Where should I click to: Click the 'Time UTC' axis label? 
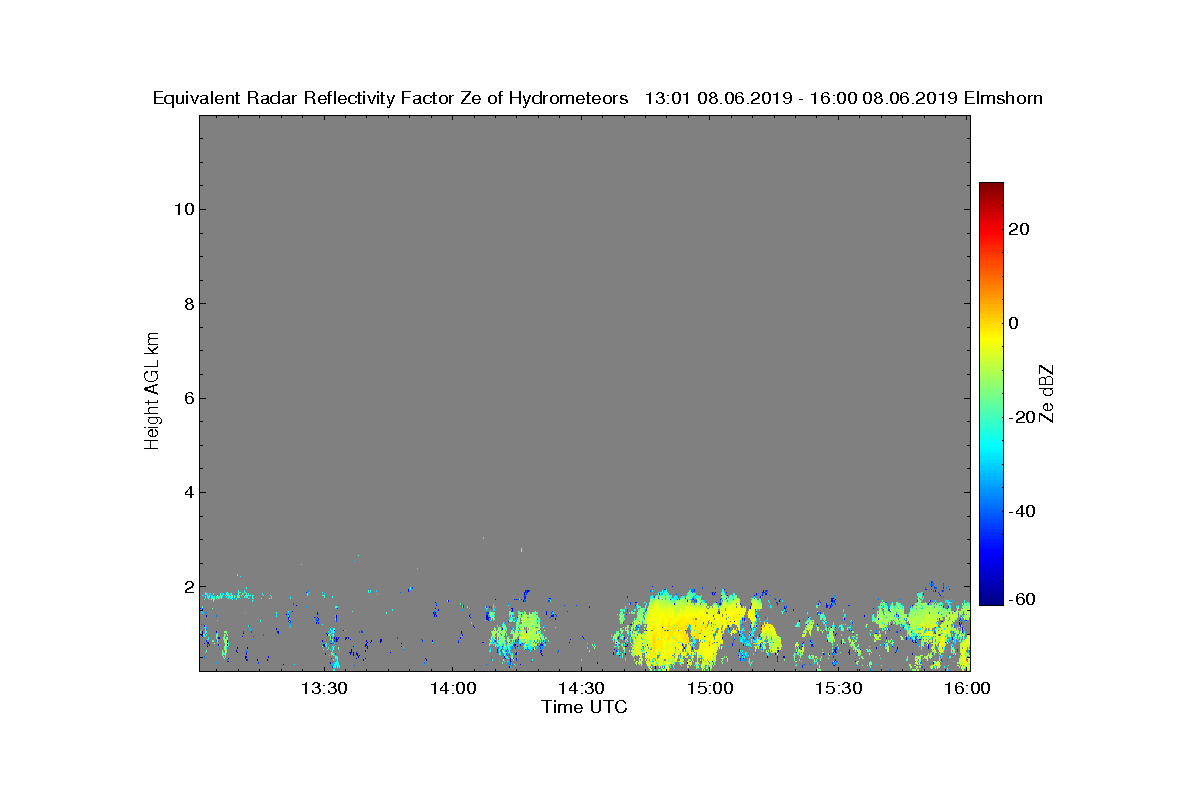tap(584, 708)
